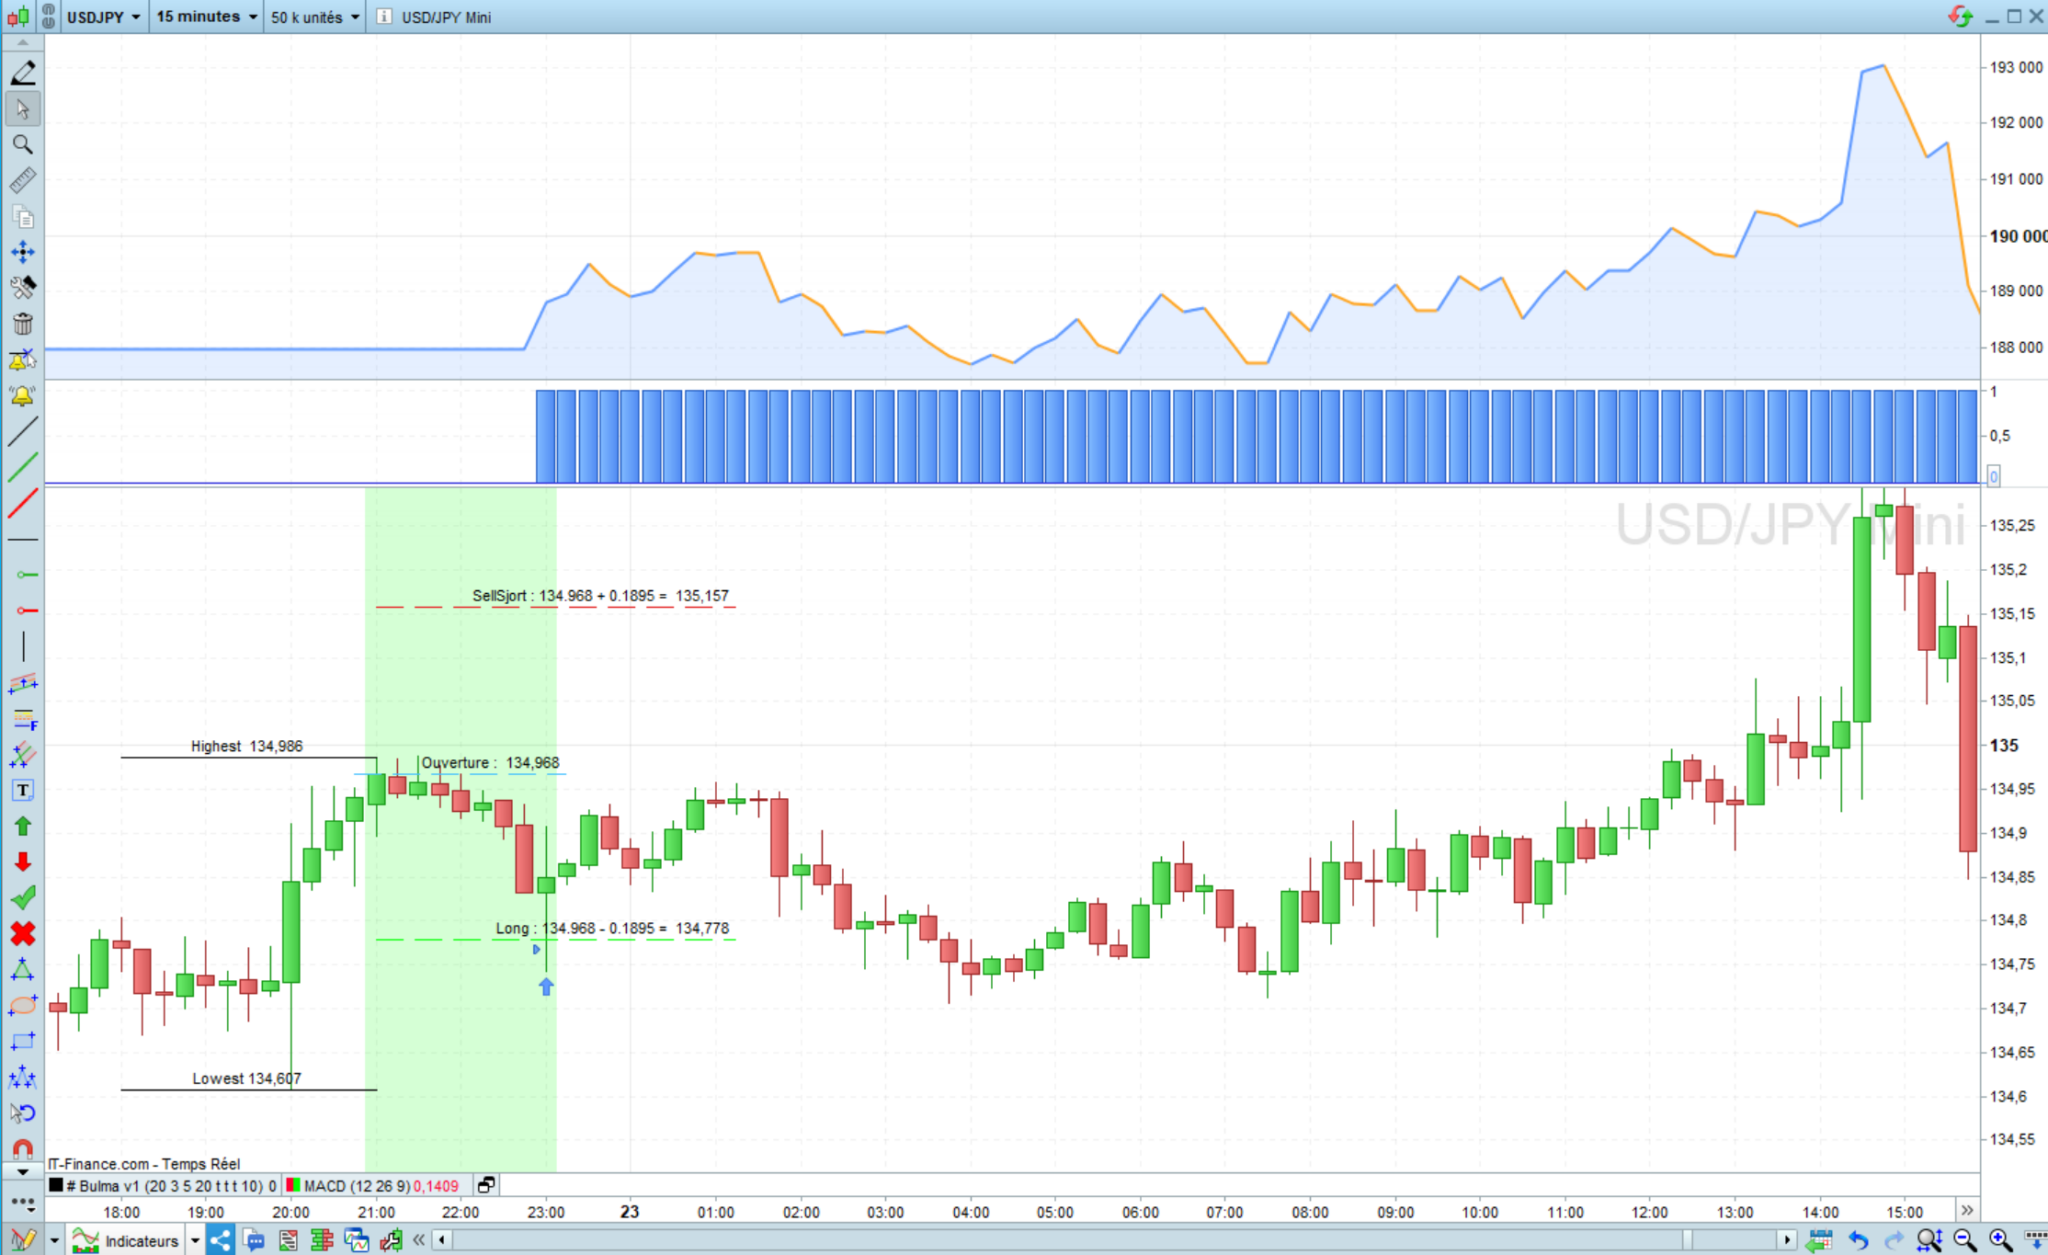Click the trash delete objects icon

pos(22,324)
